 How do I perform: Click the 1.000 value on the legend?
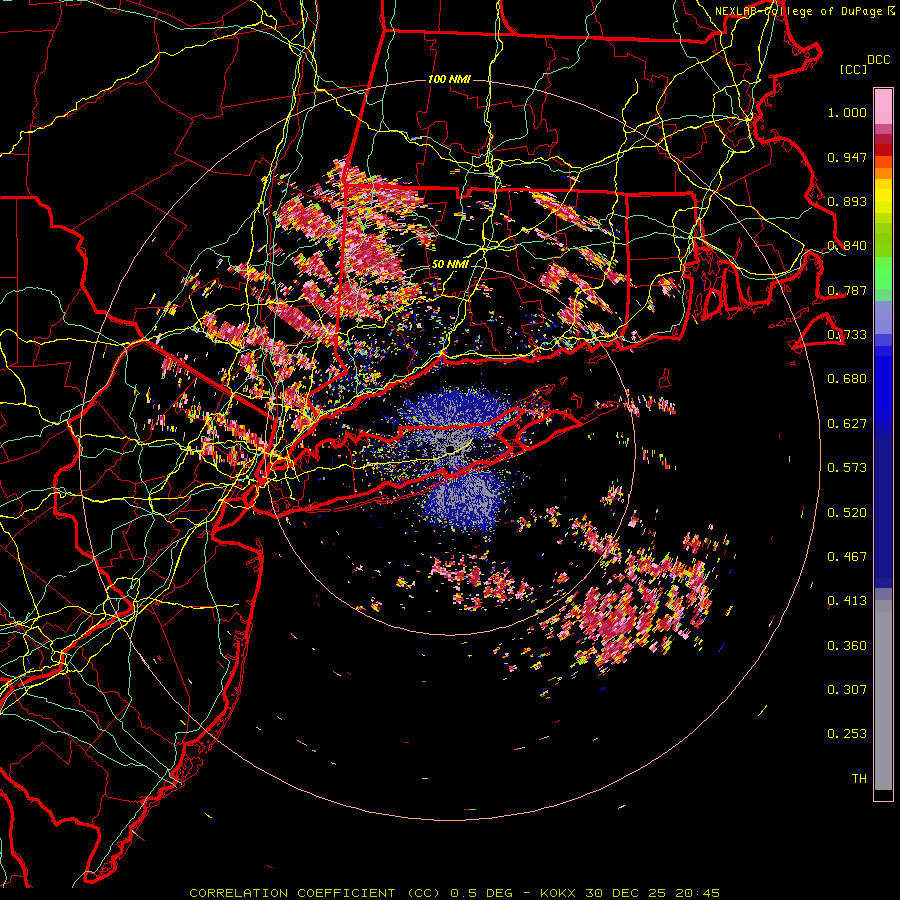tap(847, 112)
